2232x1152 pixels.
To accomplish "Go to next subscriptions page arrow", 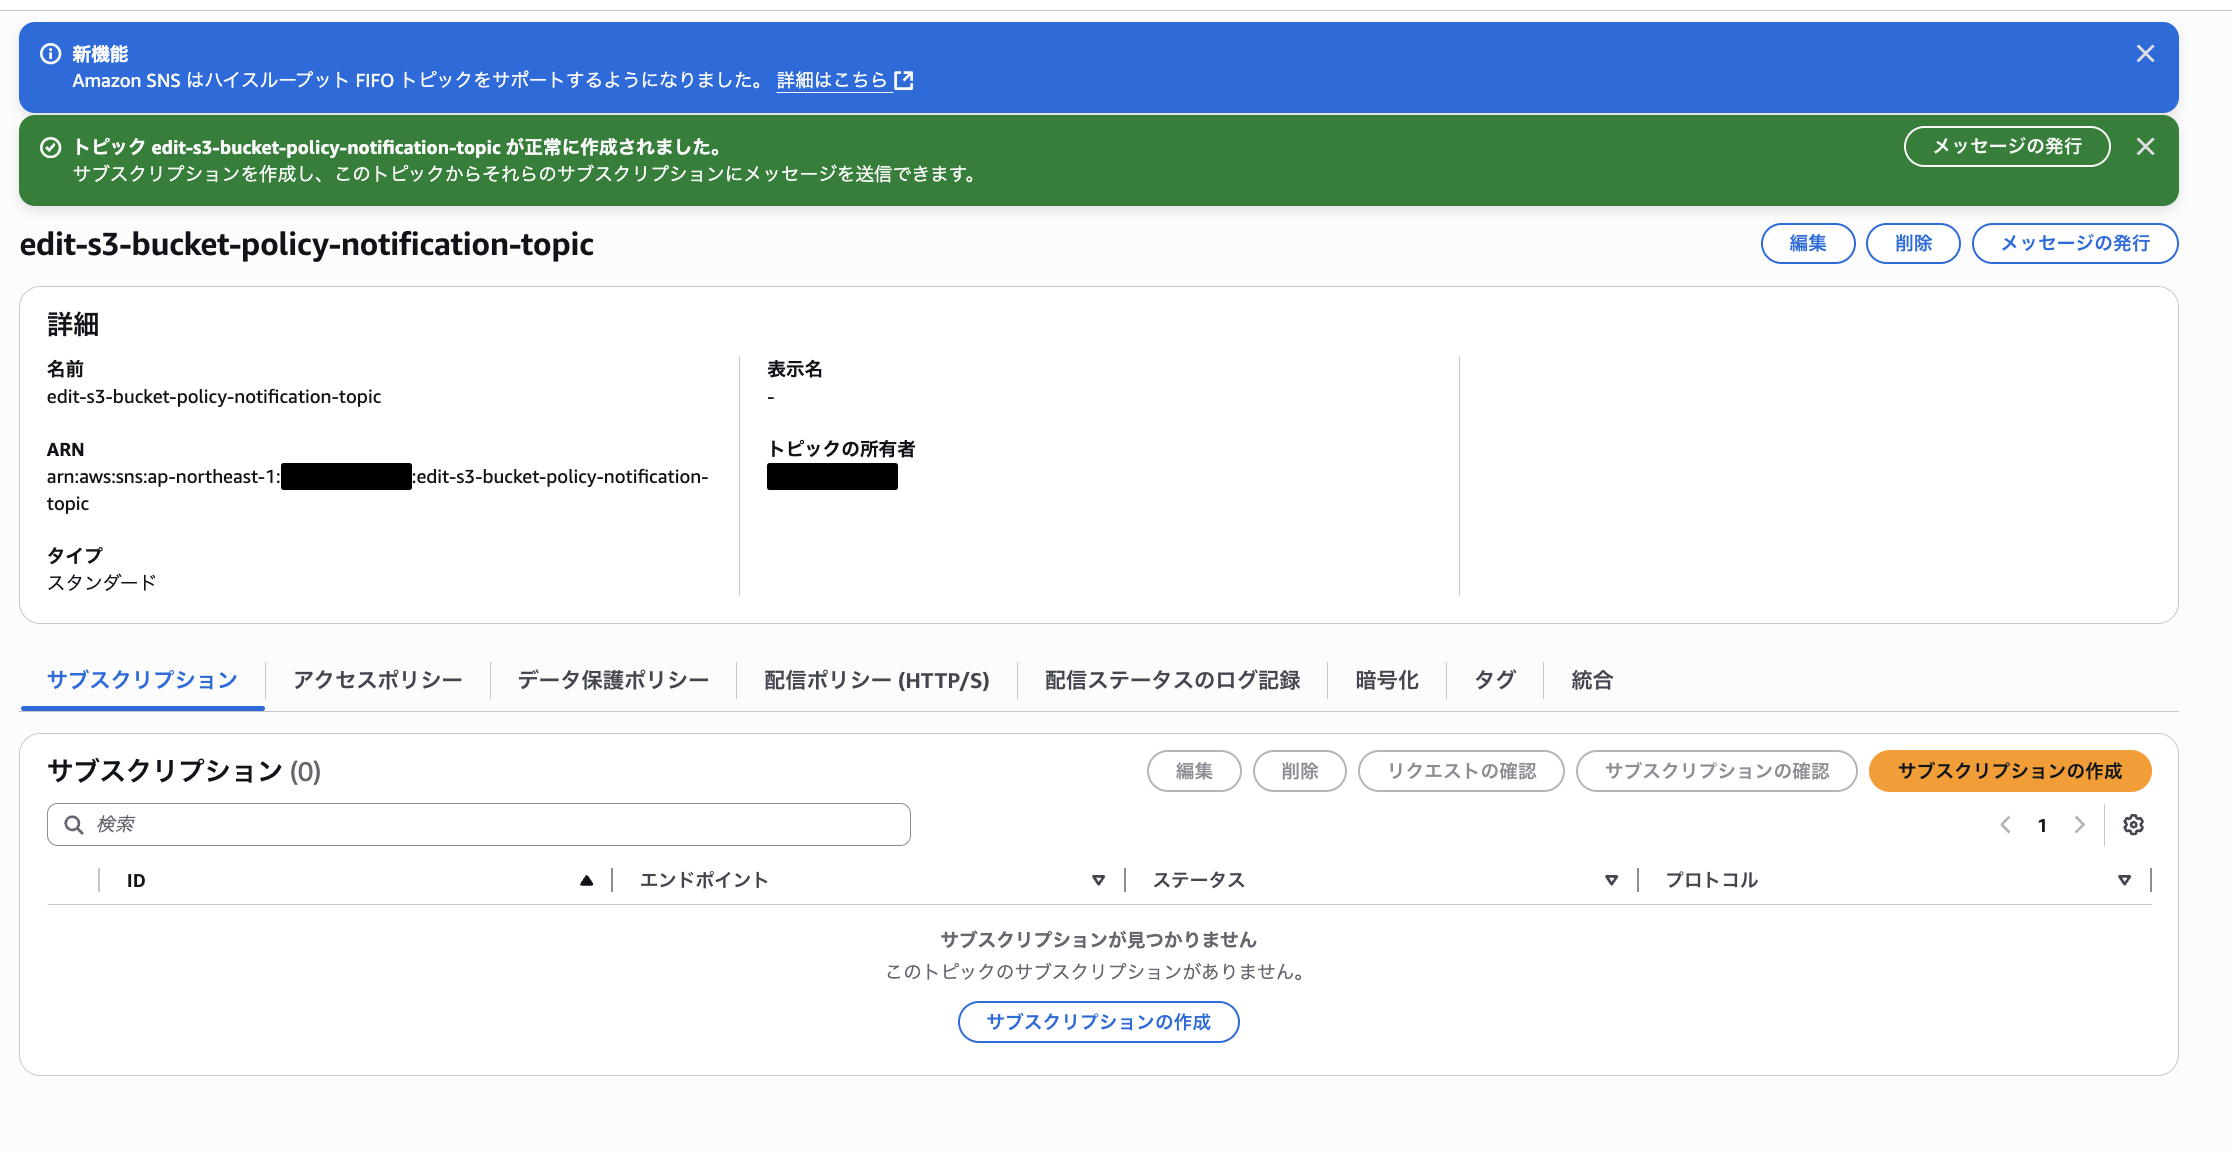I will 2080,825.
